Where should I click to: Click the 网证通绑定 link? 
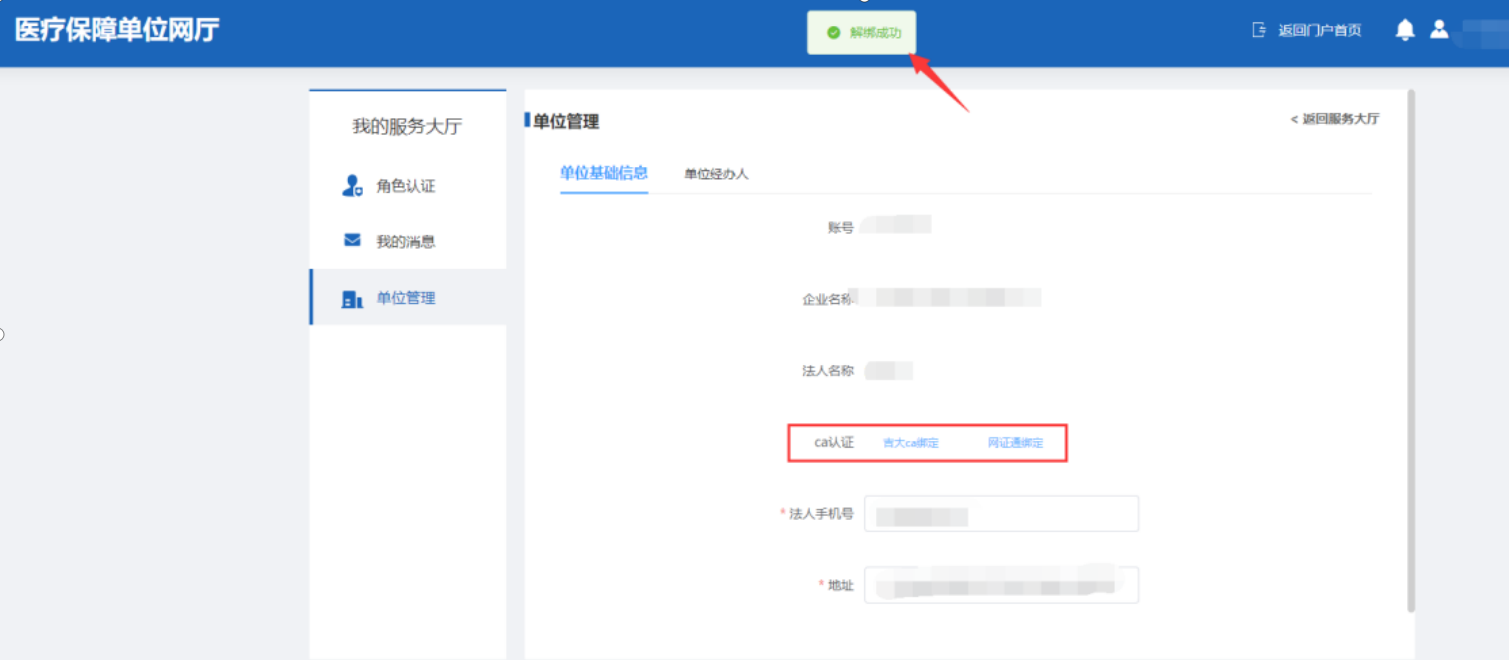1015,443
